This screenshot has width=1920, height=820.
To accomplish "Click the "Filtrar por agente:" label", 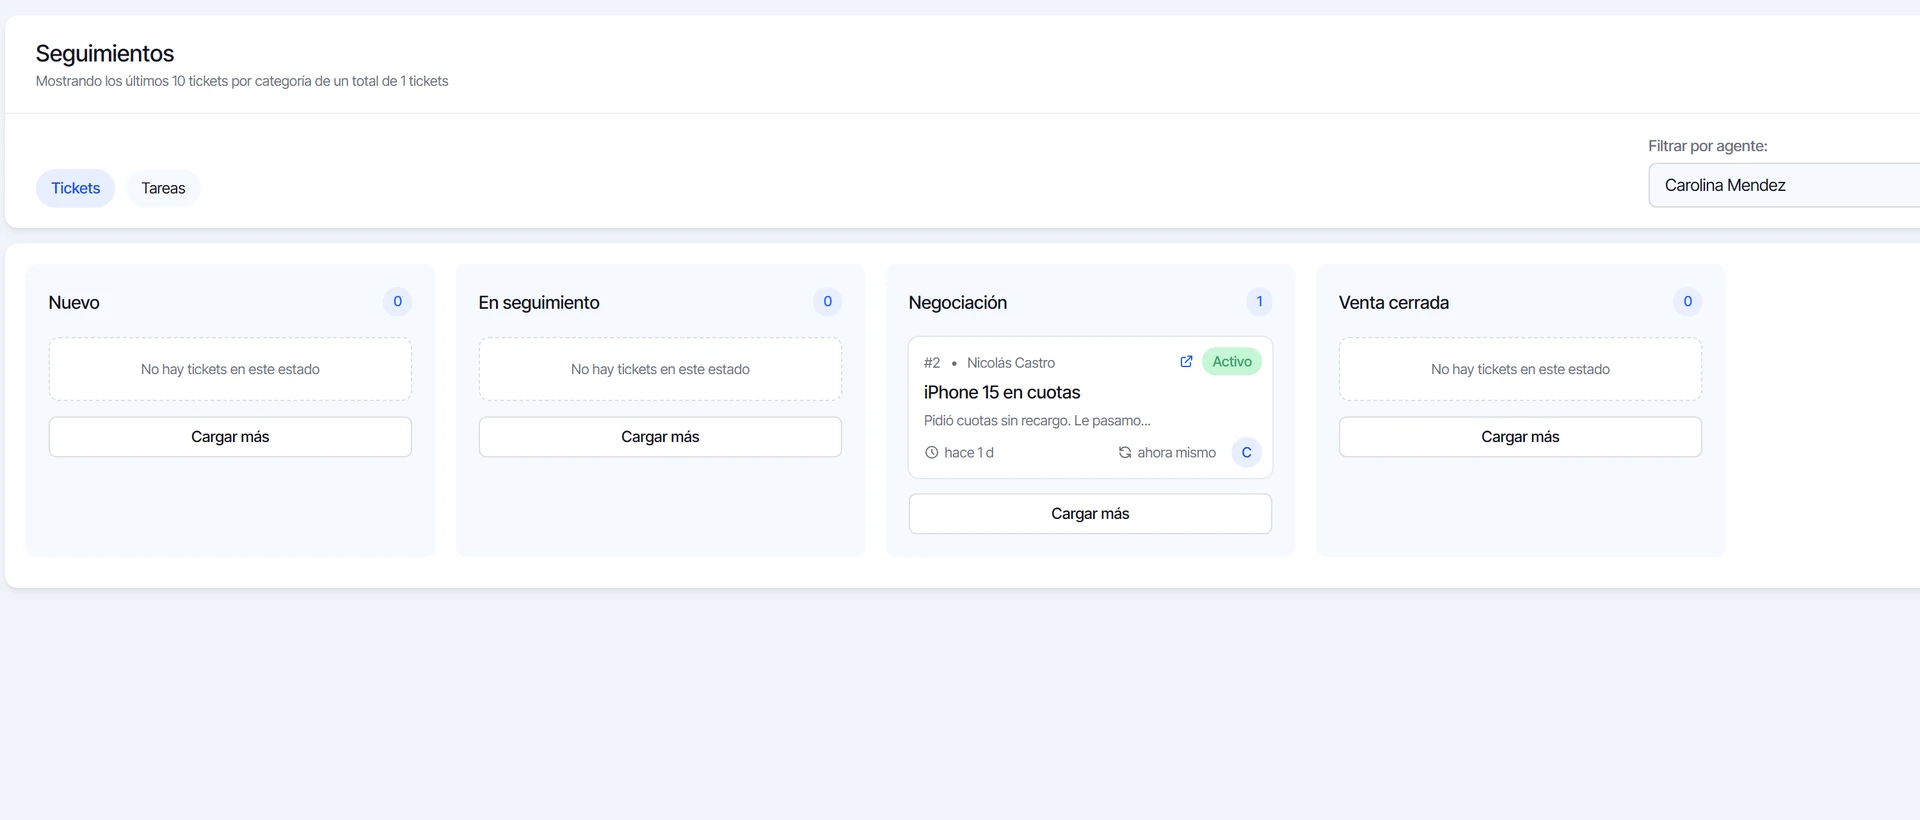I will coord(1708,146).
